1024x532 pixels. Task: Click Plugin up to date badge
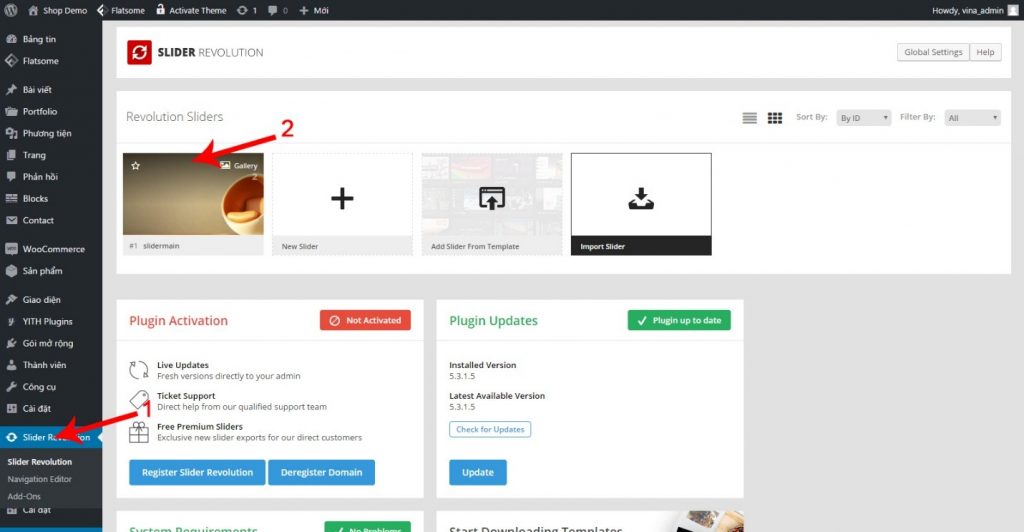pyautogui.click(x=679, y=321)
